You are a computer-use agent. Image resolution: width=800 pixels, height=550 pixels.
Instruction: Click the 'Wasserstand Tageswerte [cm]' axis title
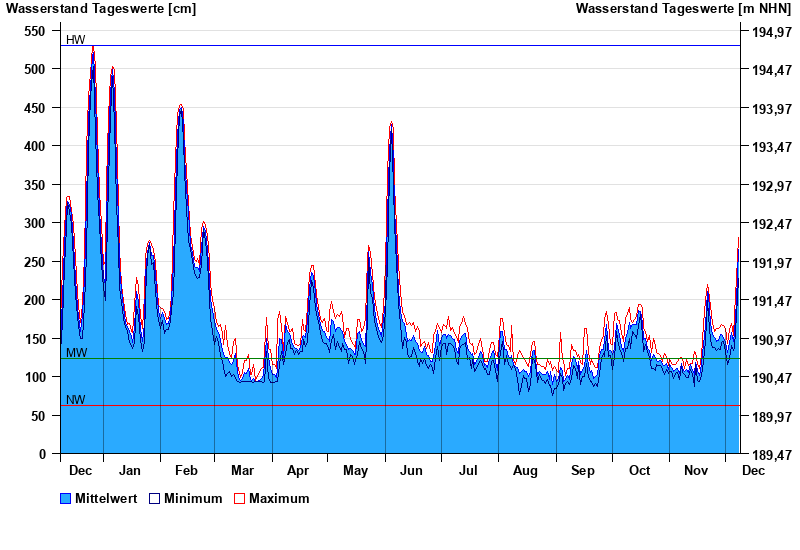tap(101, 9)
